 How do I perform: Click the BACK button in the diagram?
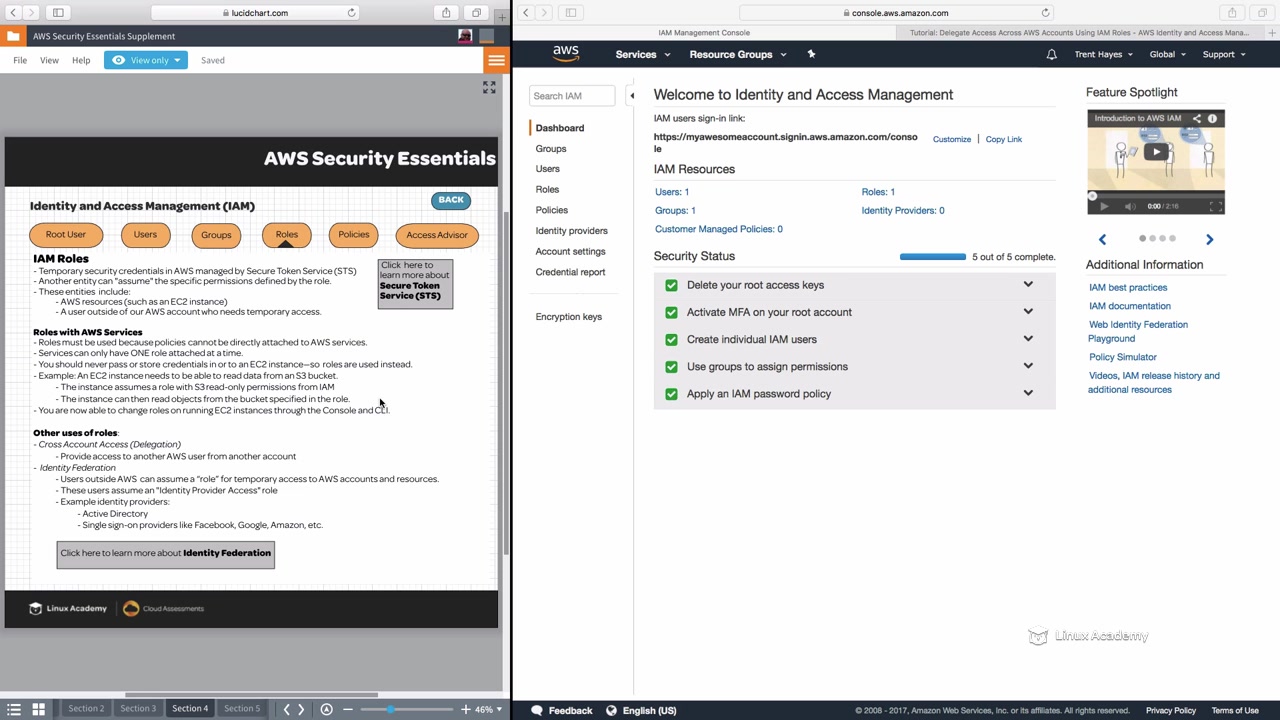[x=451, y=200]
